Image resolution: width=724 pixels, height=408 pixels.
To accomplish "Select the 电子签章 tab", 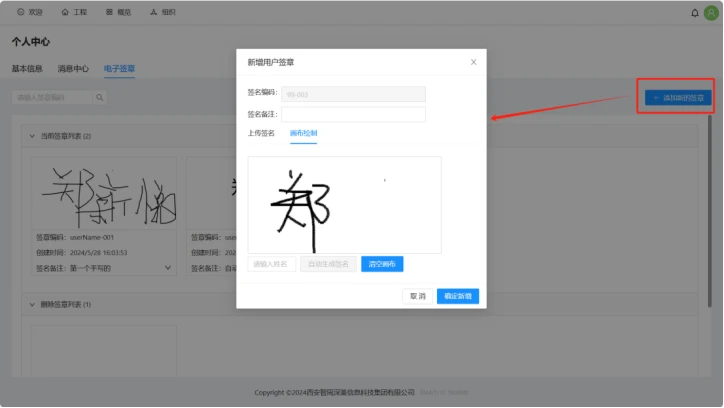I will coord(119,68).
